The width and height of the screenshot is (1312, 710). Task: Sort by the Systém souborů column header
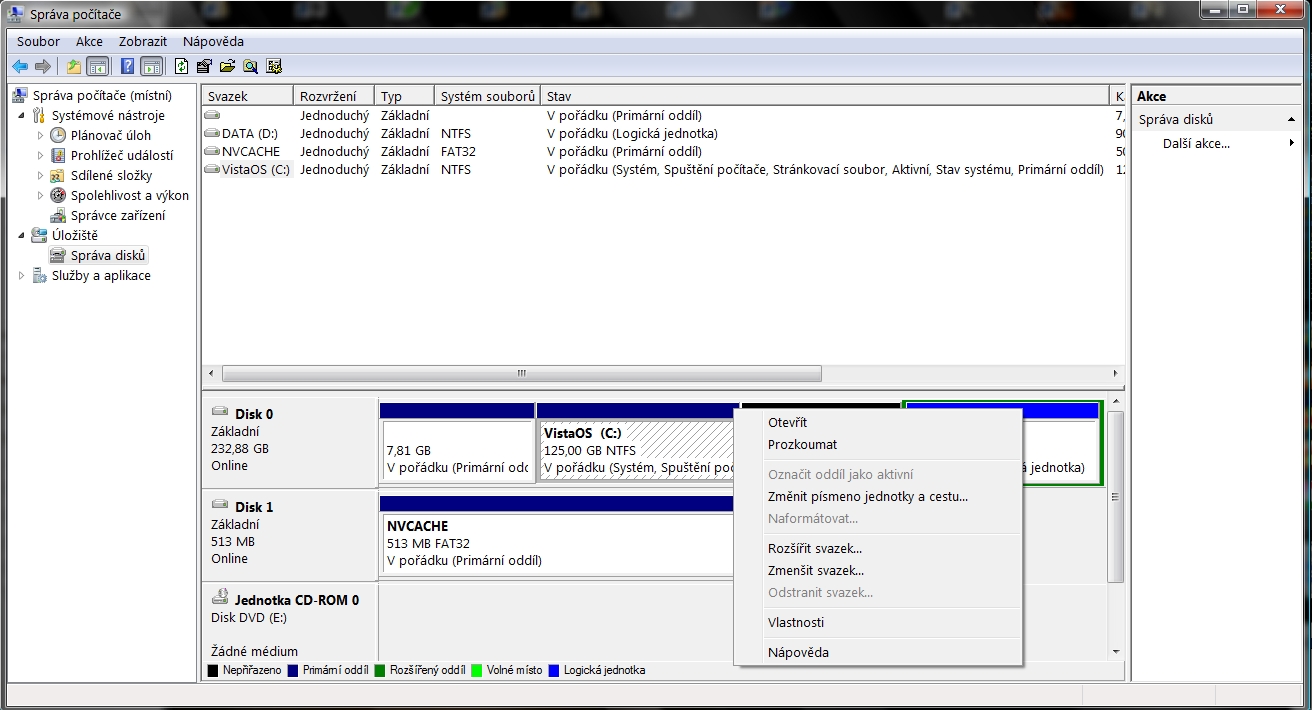(x=488, y=96)
